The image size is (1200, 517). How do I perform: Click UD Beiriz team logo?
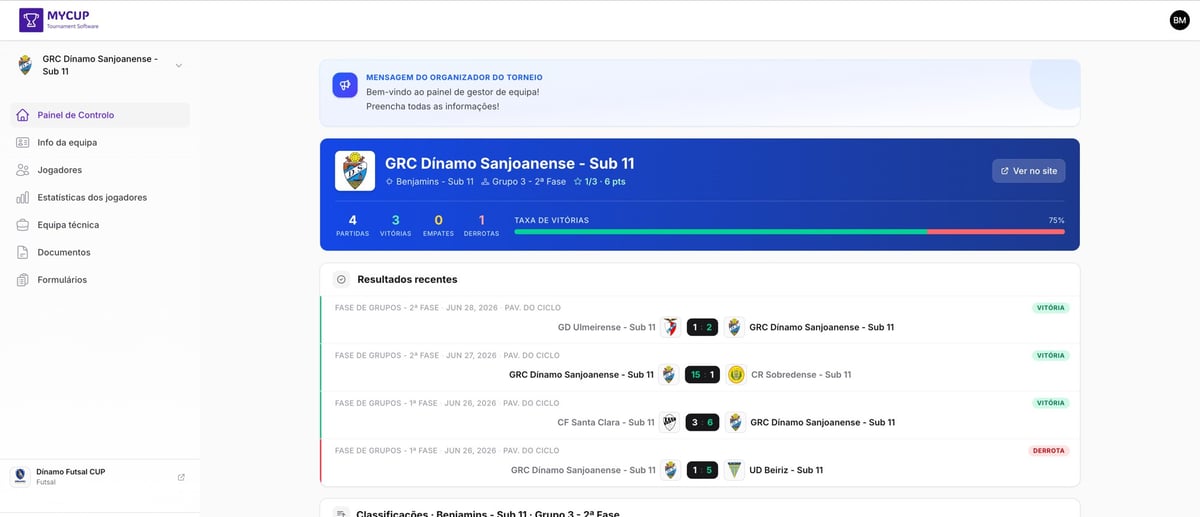(734, 470)
